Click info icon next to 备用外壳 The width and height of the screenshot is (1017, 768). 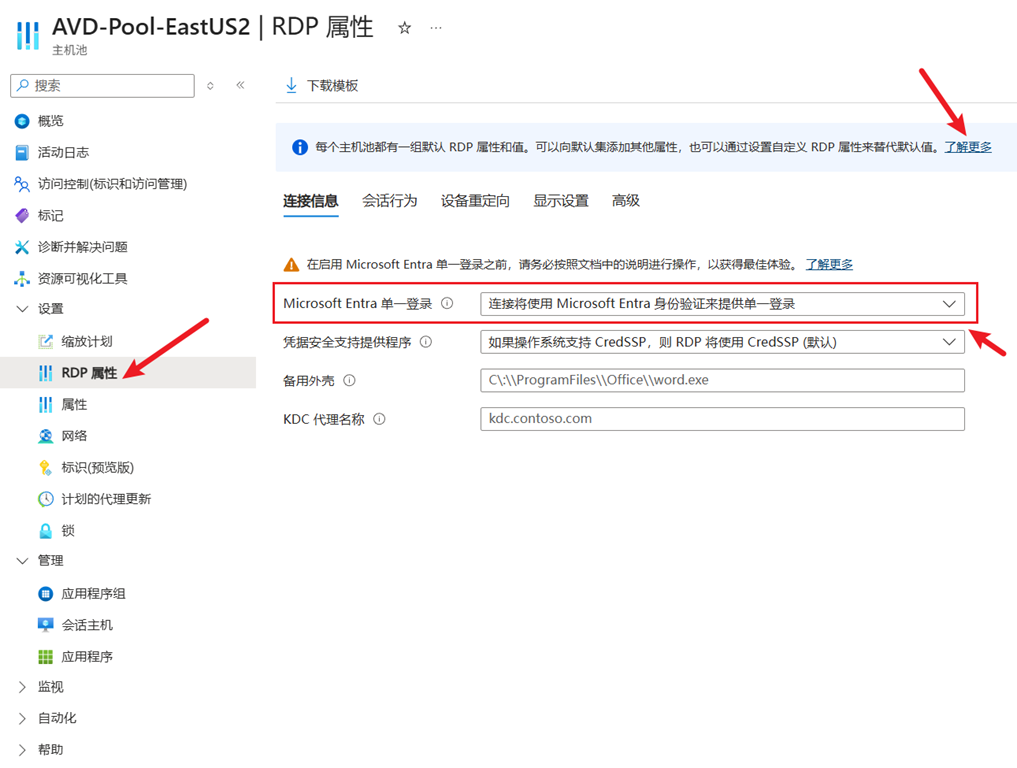coord(349,380)
